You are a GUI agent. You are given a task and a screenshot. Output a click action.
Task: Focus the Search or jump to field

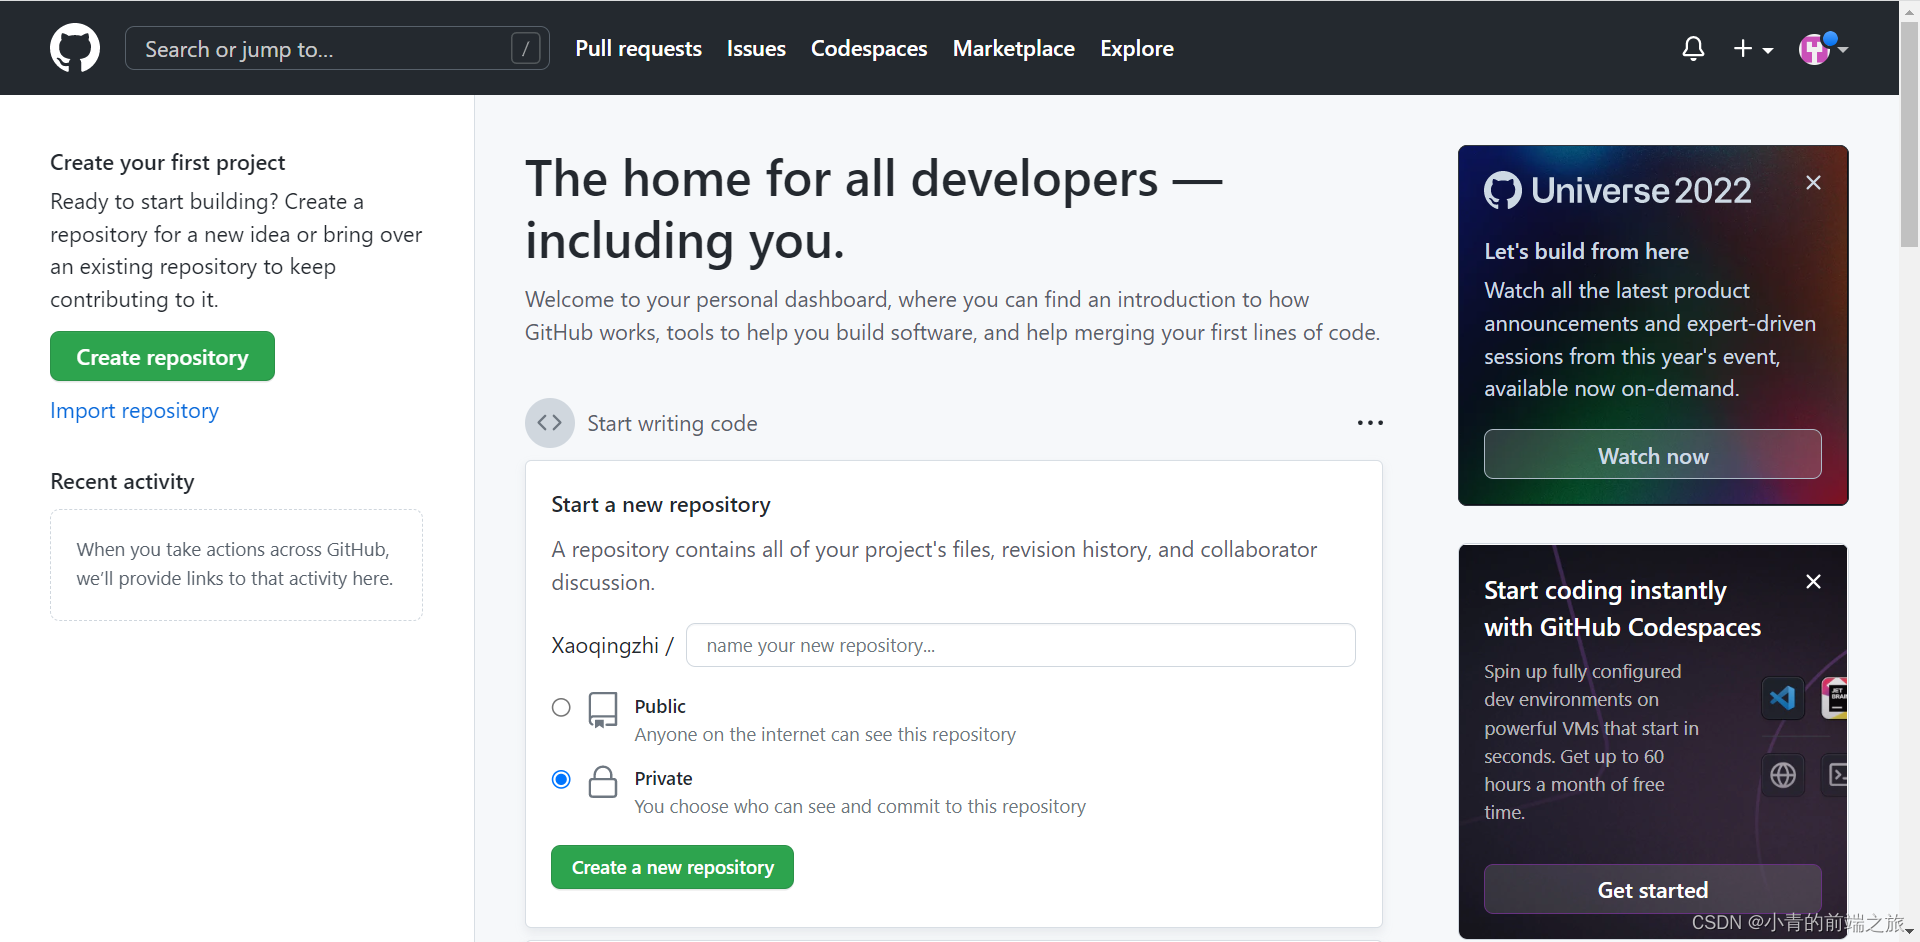[x=337, y=48]
